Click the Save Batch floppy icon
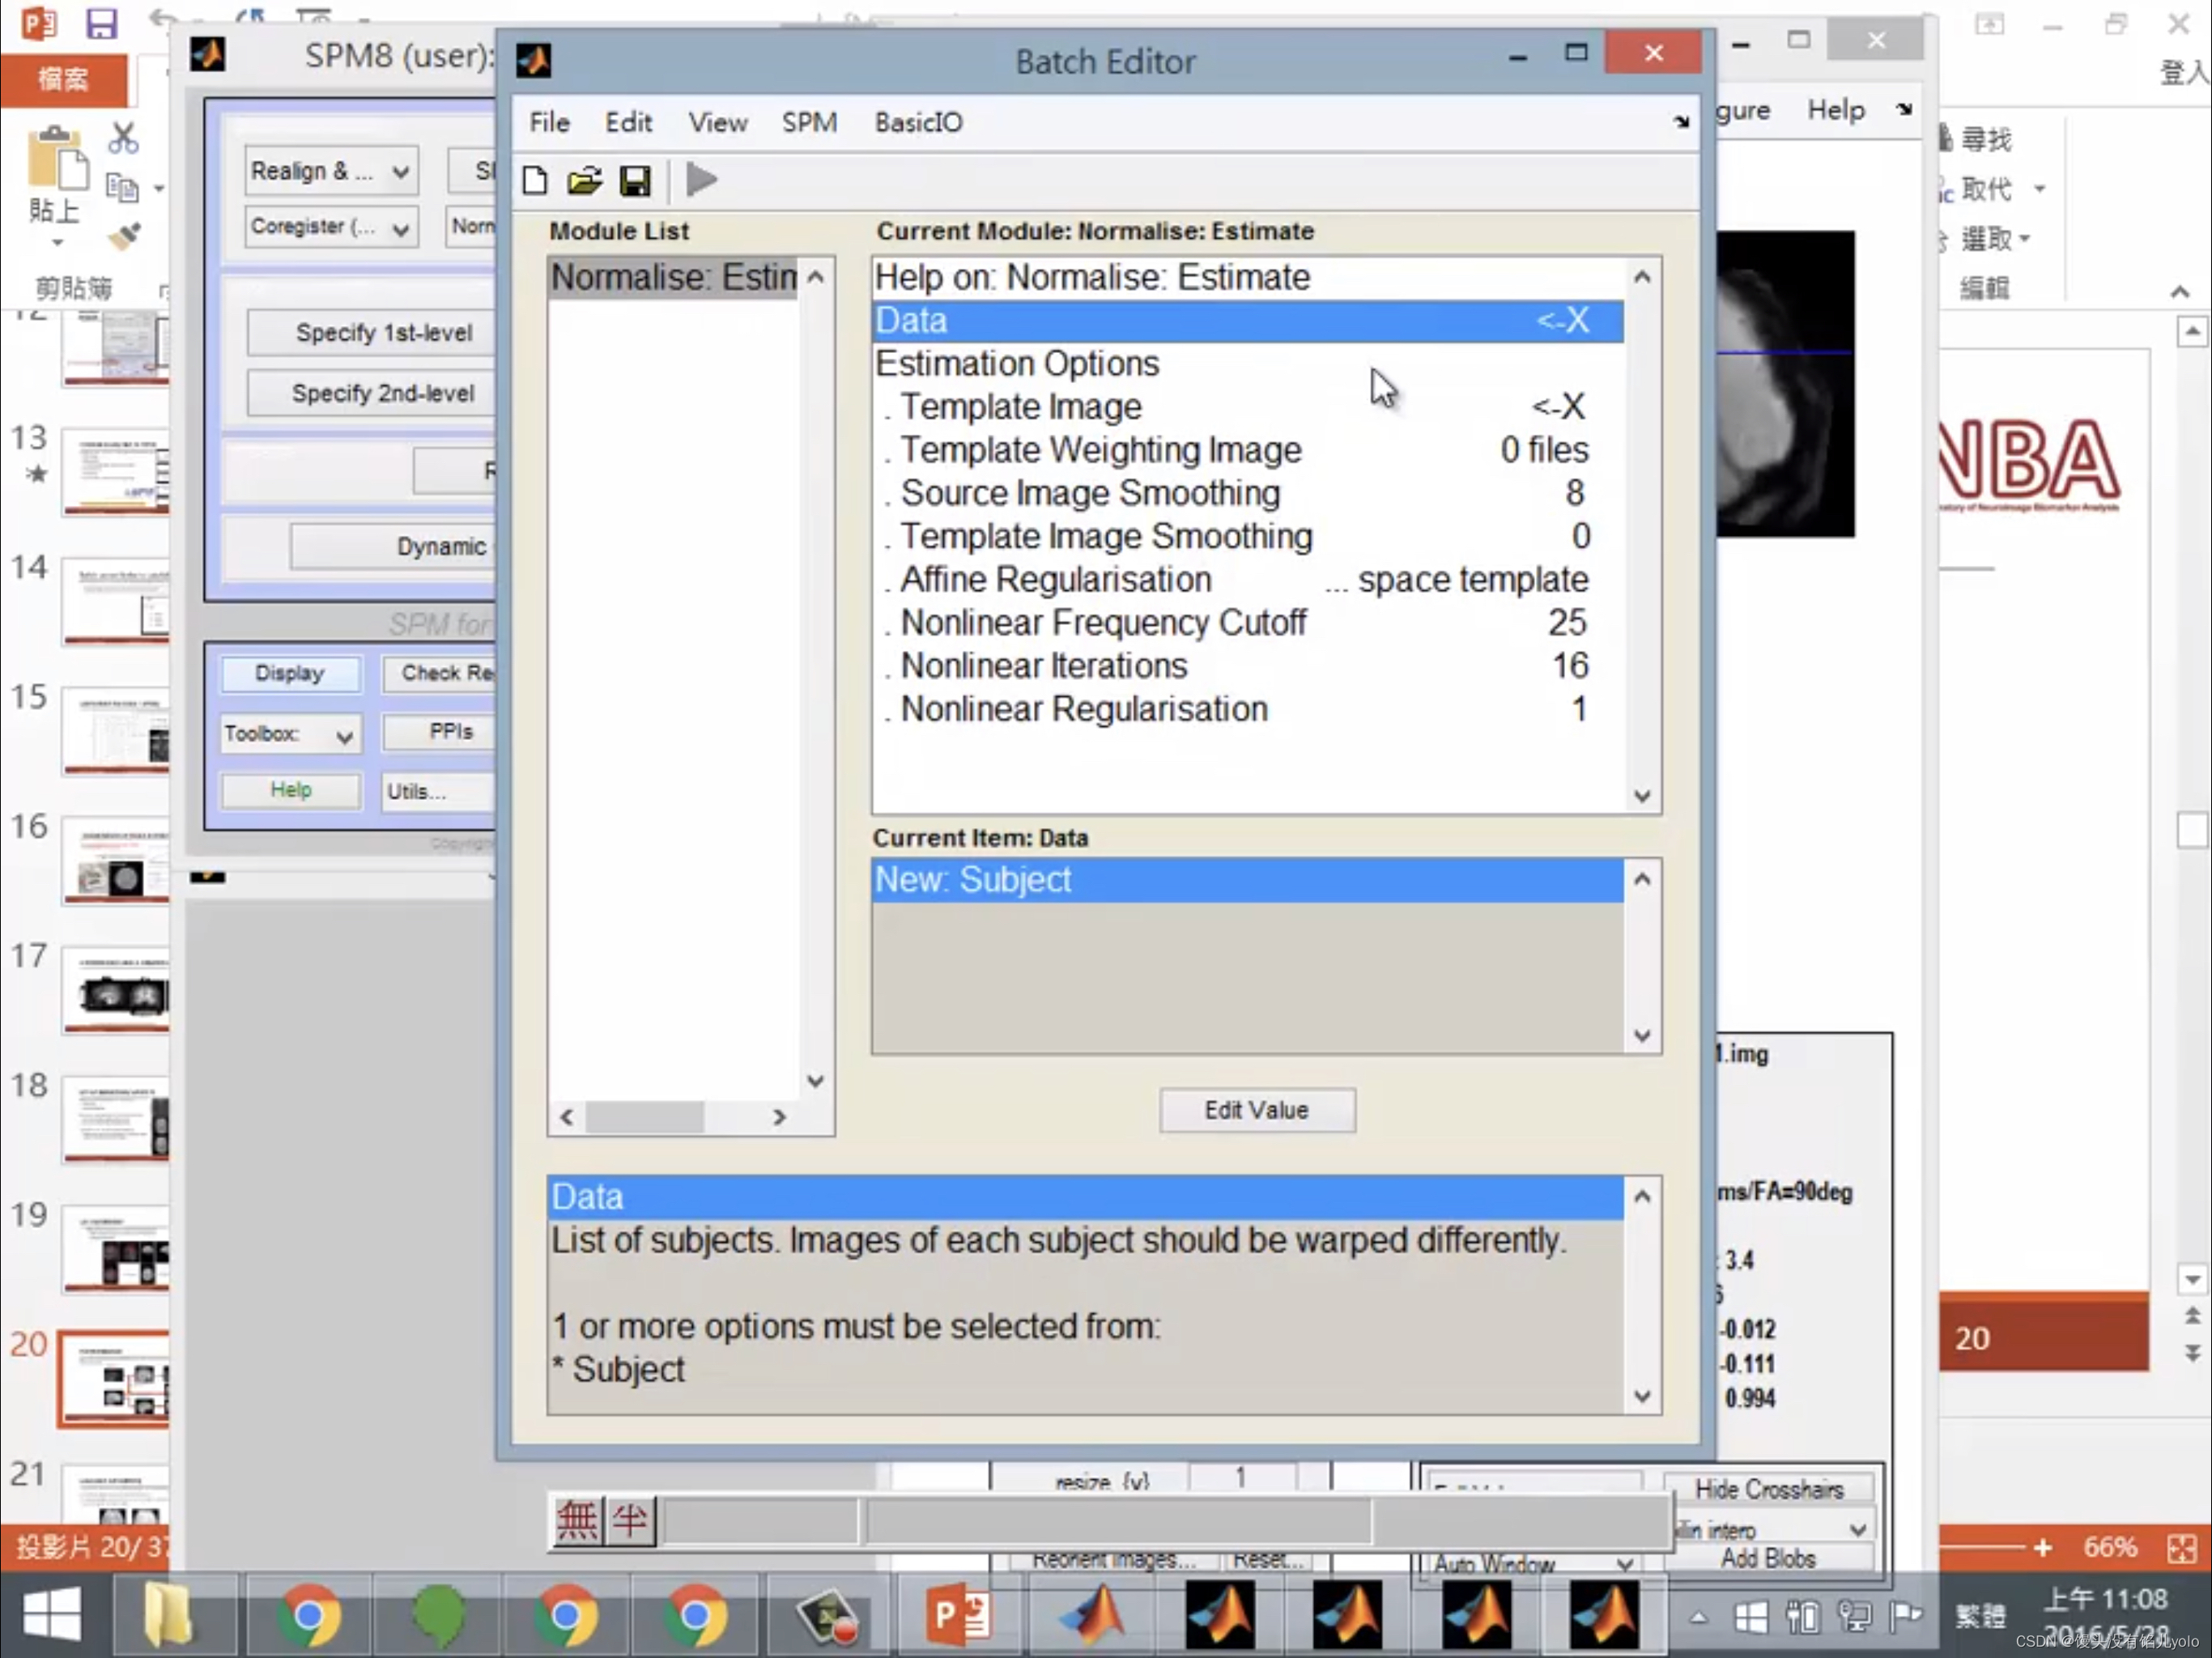 click(635, 180)
